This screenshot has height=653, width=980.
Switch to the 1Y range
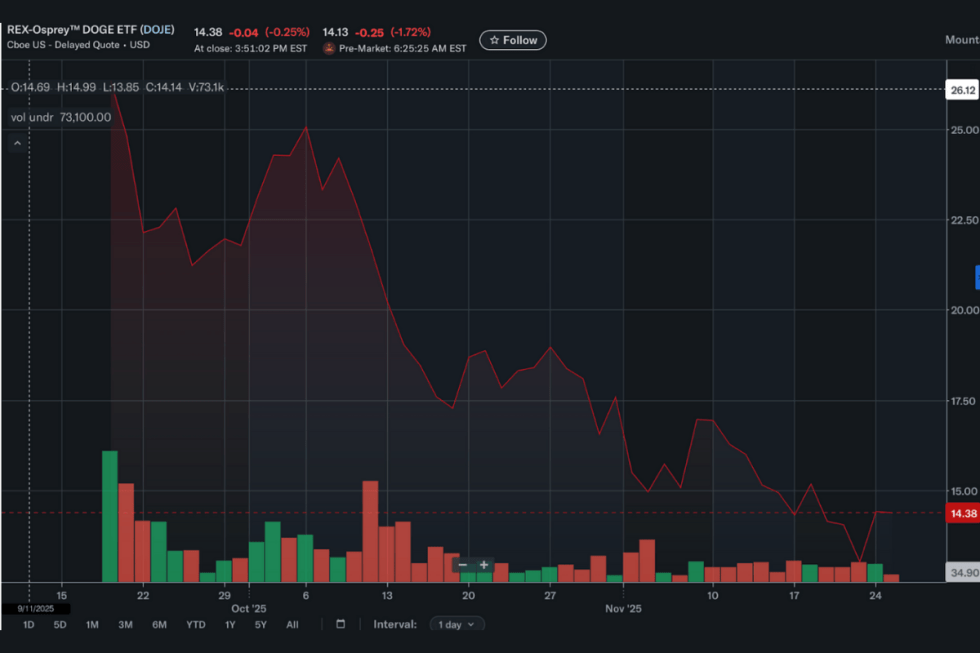[228, 623]
